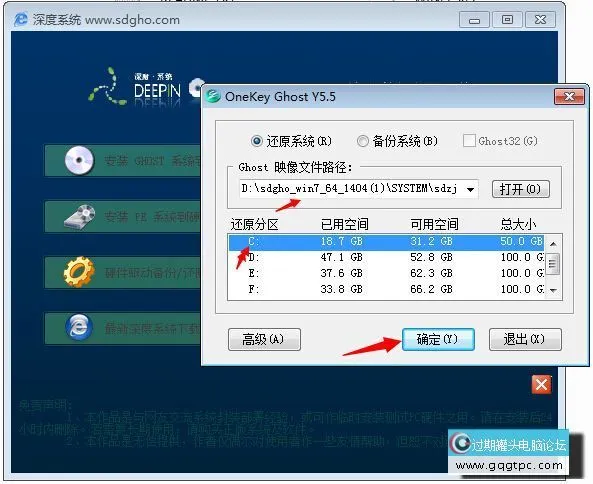Click the 高级(A) button

264,339
